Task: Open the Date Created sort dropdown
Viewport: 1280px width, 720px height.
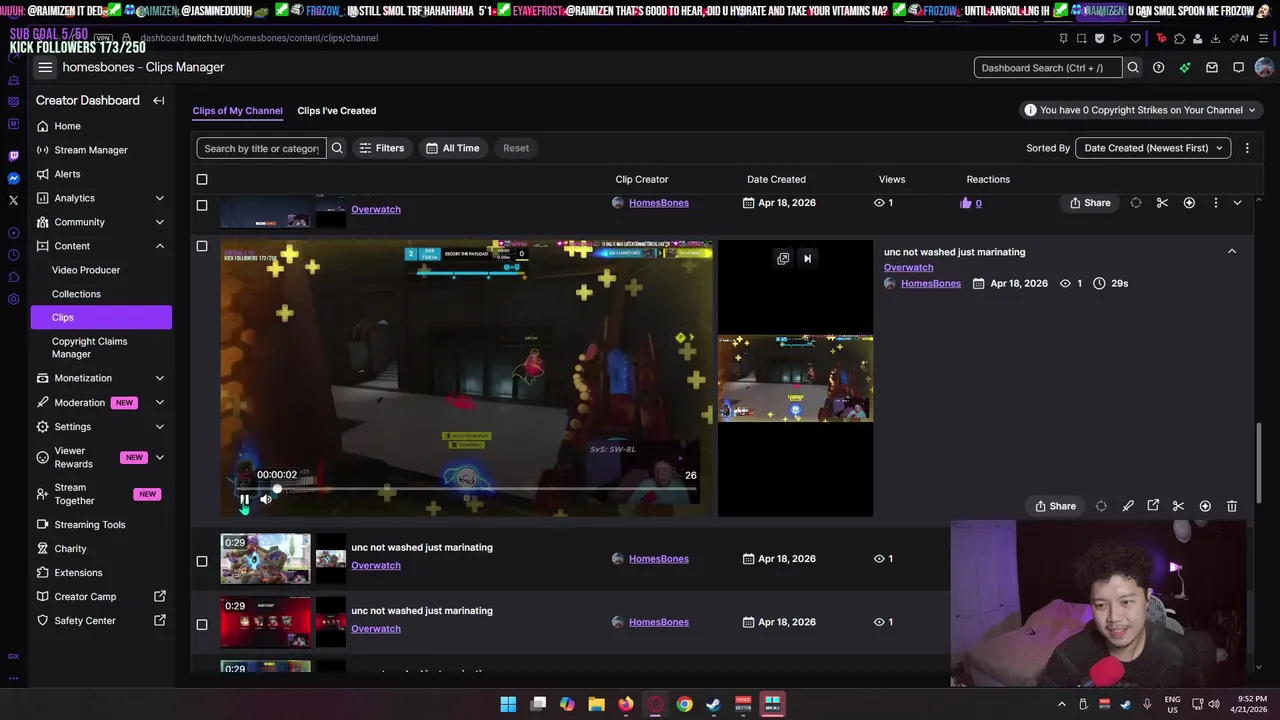Action: coord(1153,148)
